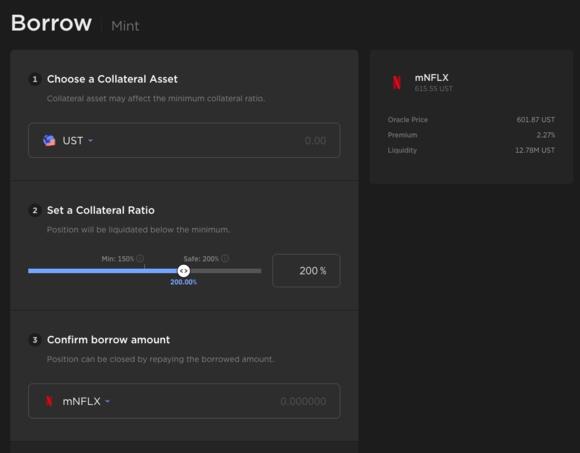Click the 615.55 UST price under mNFLX
Image resolution: width=580 pixels, height=453 pixels.
pyautogui.click(x=433, y=89)
